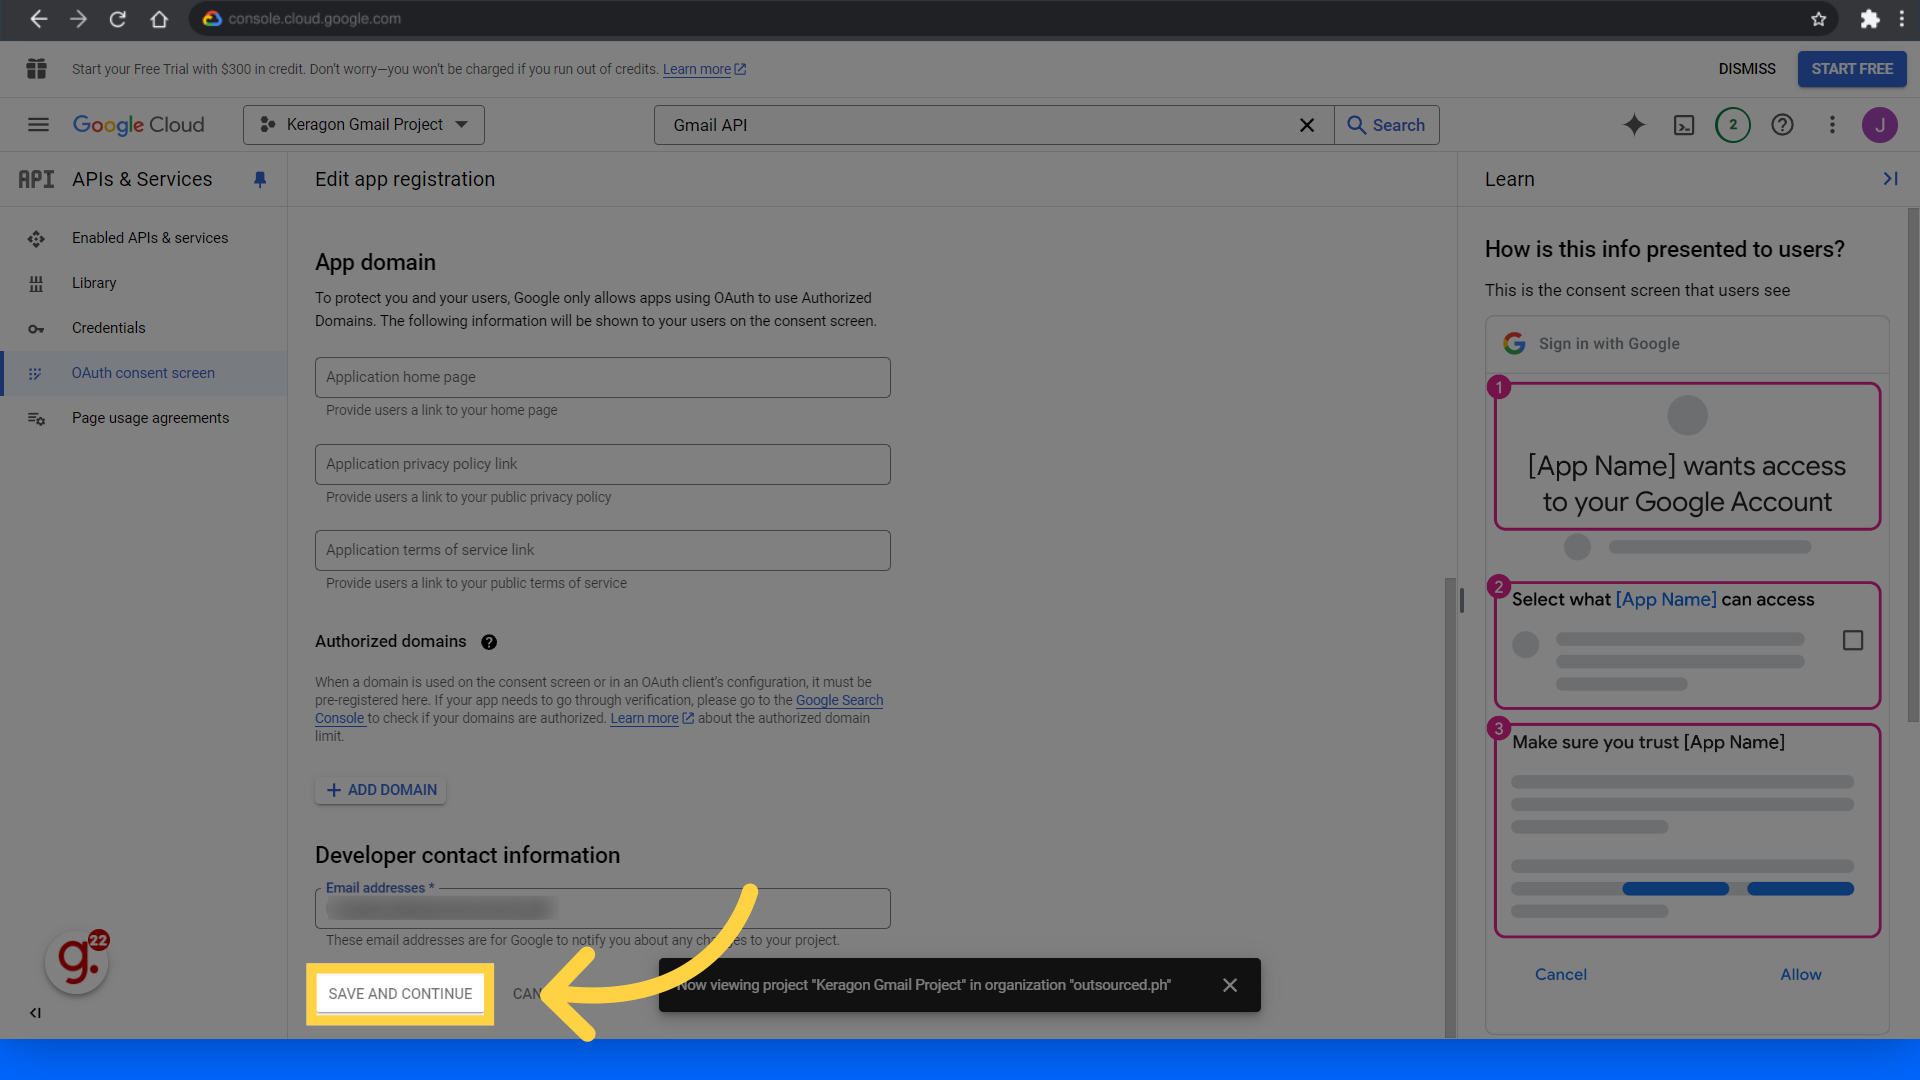
Task: Click ADD DOMAIN button
Action: pos(381,790)
